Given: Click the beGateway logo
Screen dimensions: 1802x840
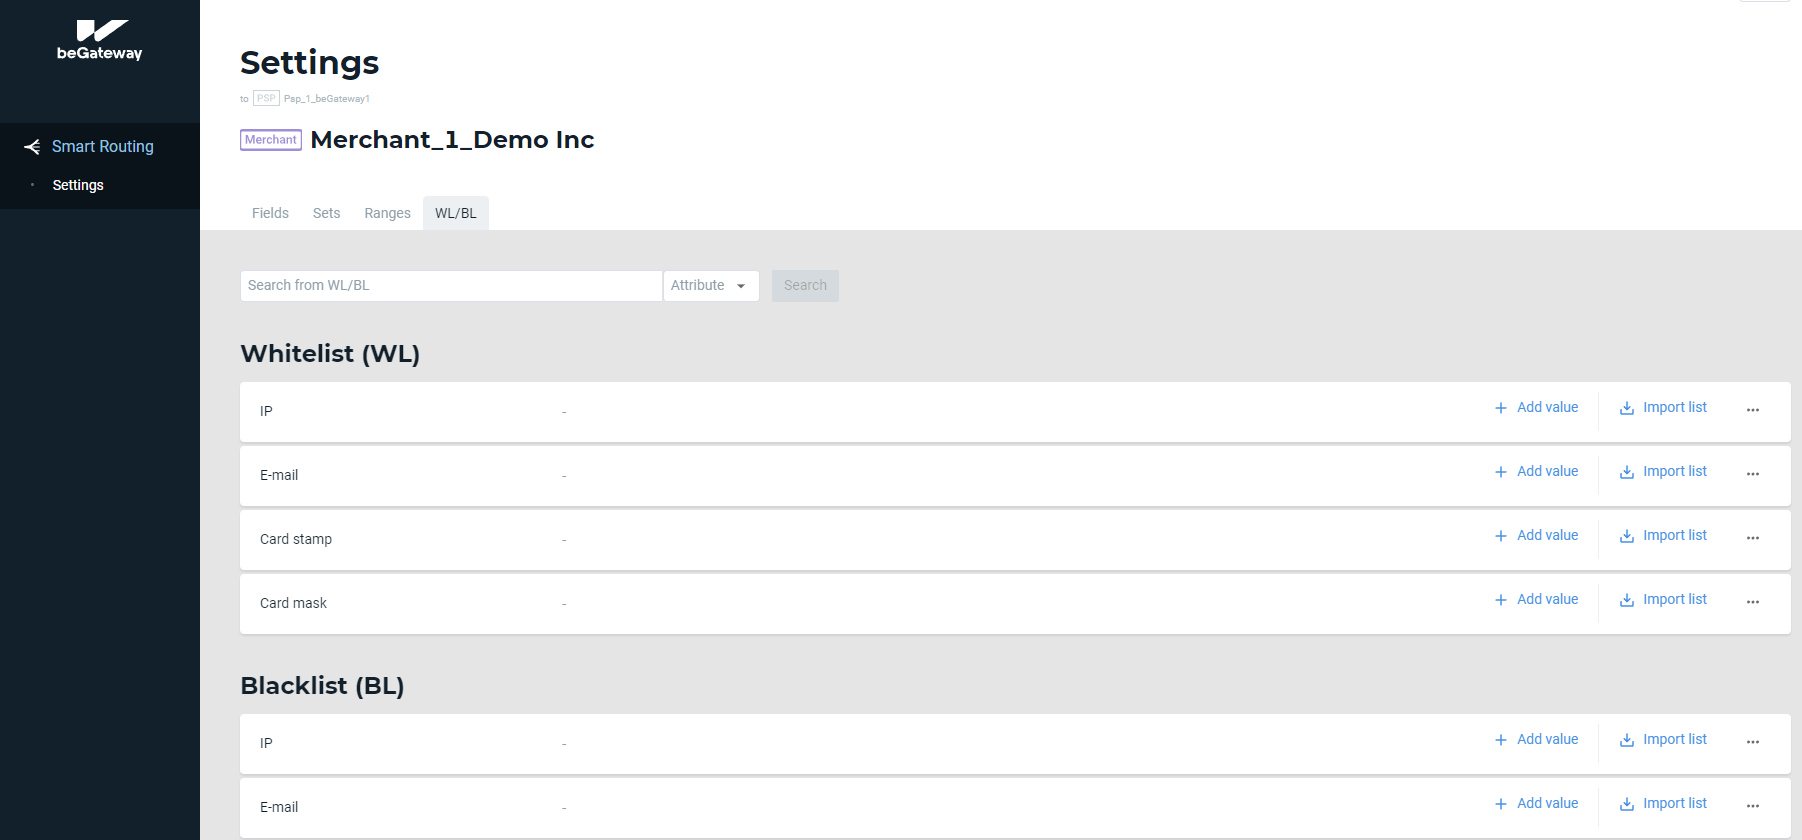Looking at the screenshot, I should click(99, 41).
